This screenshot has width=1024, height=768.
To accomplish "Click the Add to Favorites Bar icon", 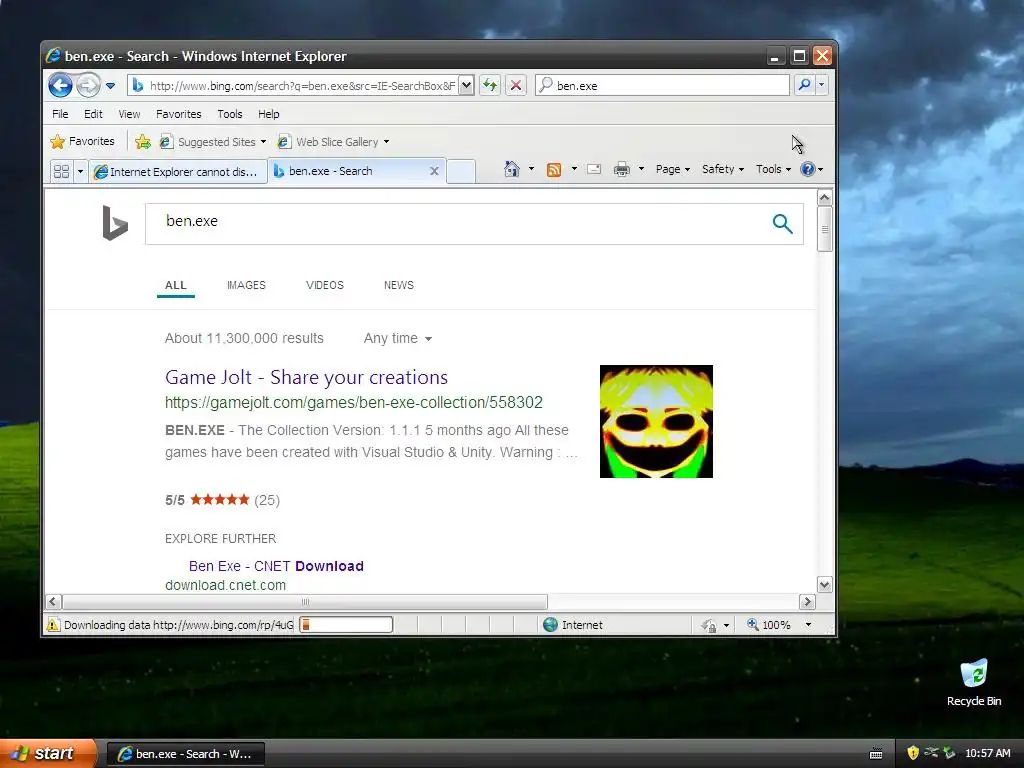I will [x=142, y=141].
